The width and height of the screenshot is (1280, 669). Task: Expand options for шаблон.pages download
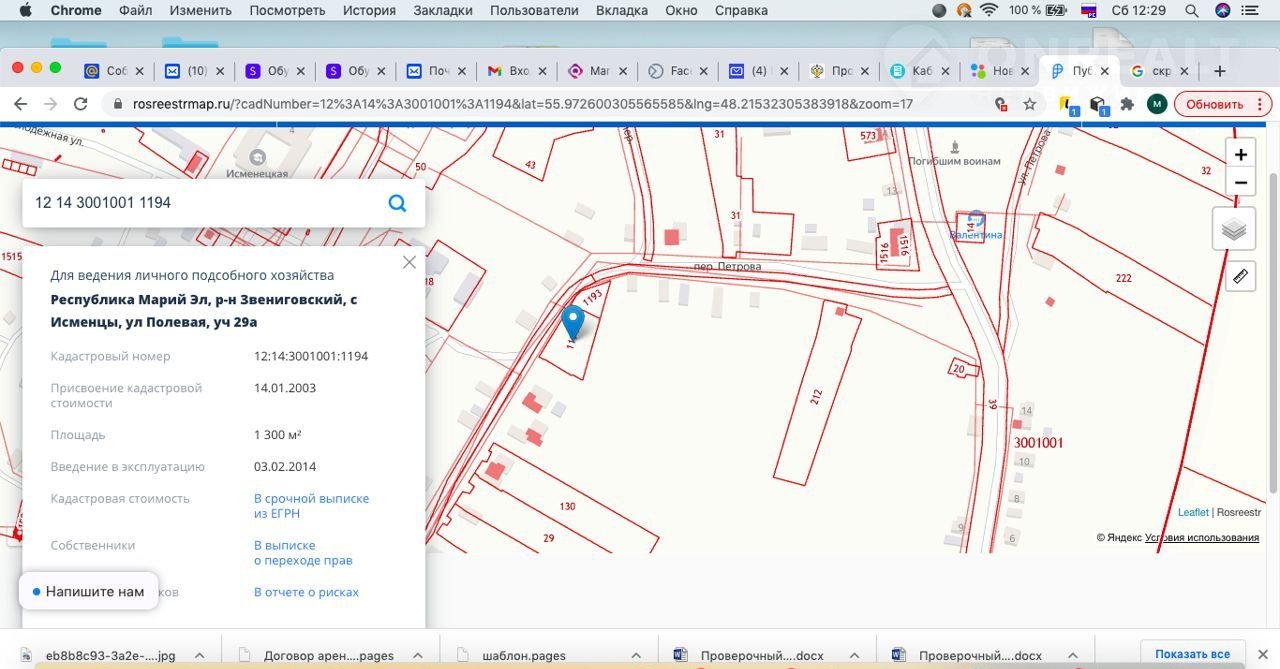point(635,656)
